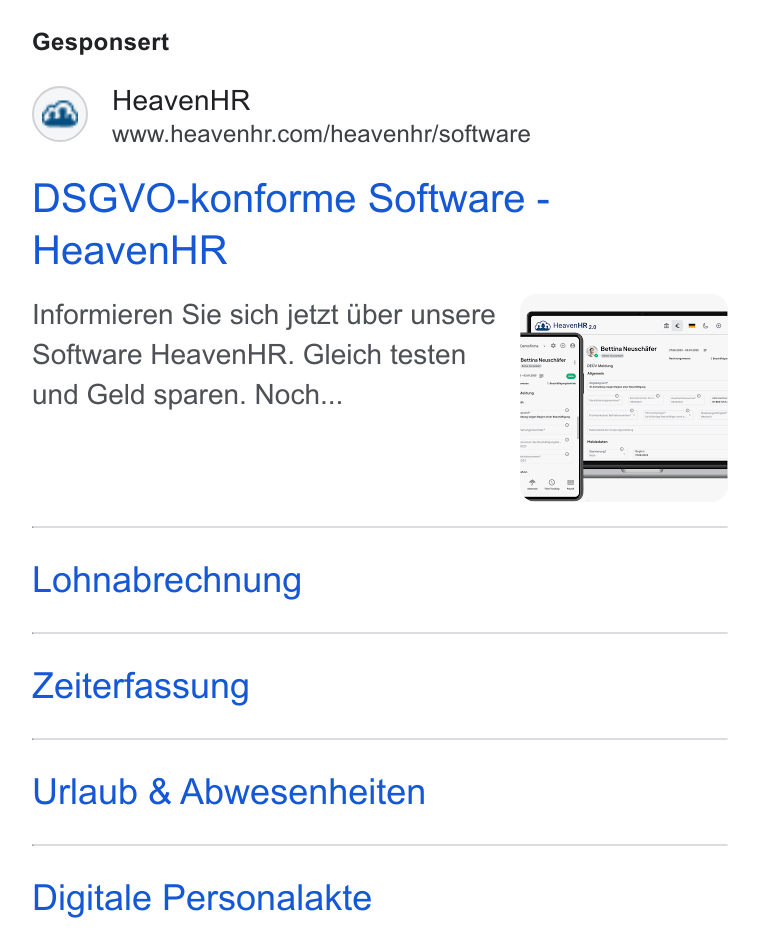Image resolution: width=760 pixels, height=950 pixels.
Task: Click the ad description starting with Informieren Sie sich
Action: (264, 355)
